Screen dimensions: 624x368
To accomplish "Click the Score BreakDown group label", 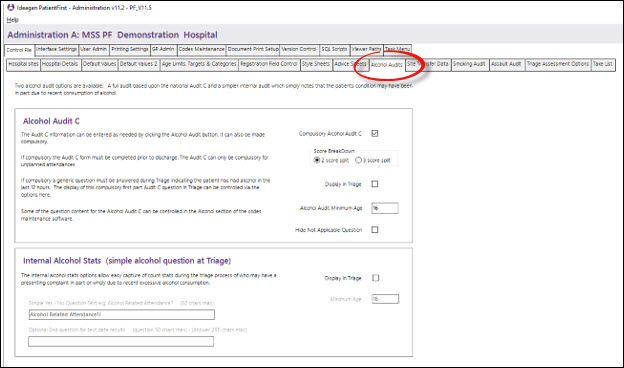I will 334,151.
